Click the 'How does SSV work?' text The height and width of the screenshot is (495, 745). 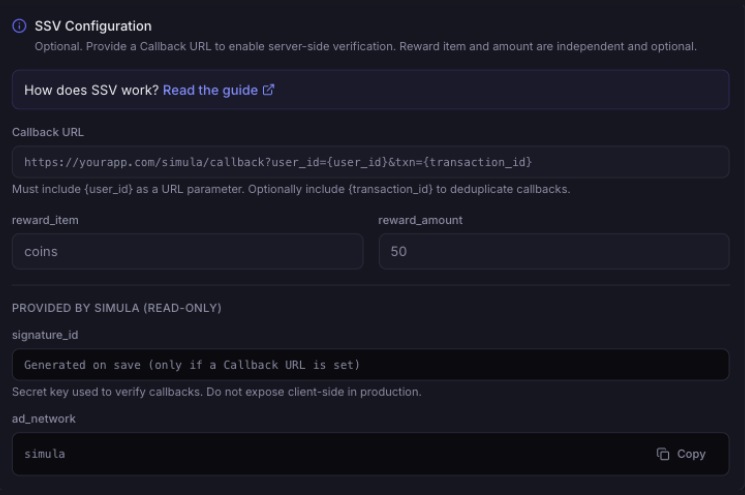[x=91, y=90]
